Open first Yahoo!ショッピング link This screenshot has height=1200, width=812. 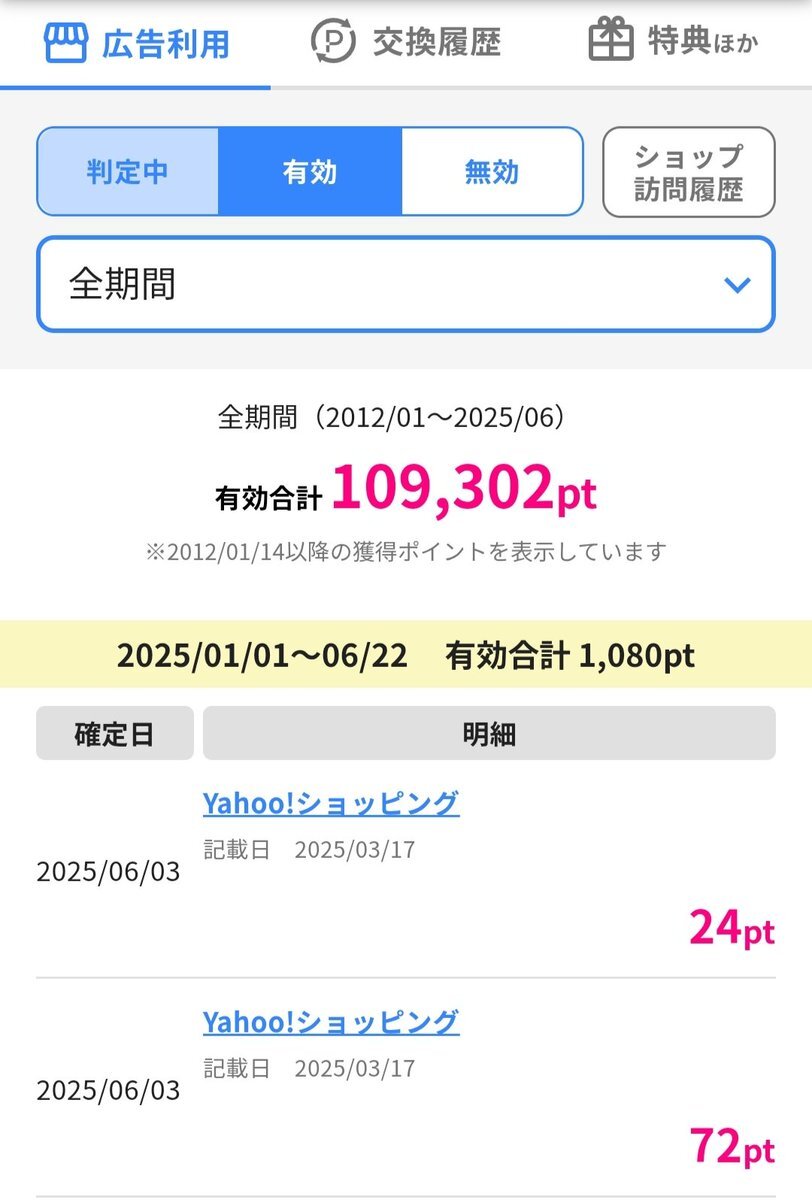tap(331, 803)
